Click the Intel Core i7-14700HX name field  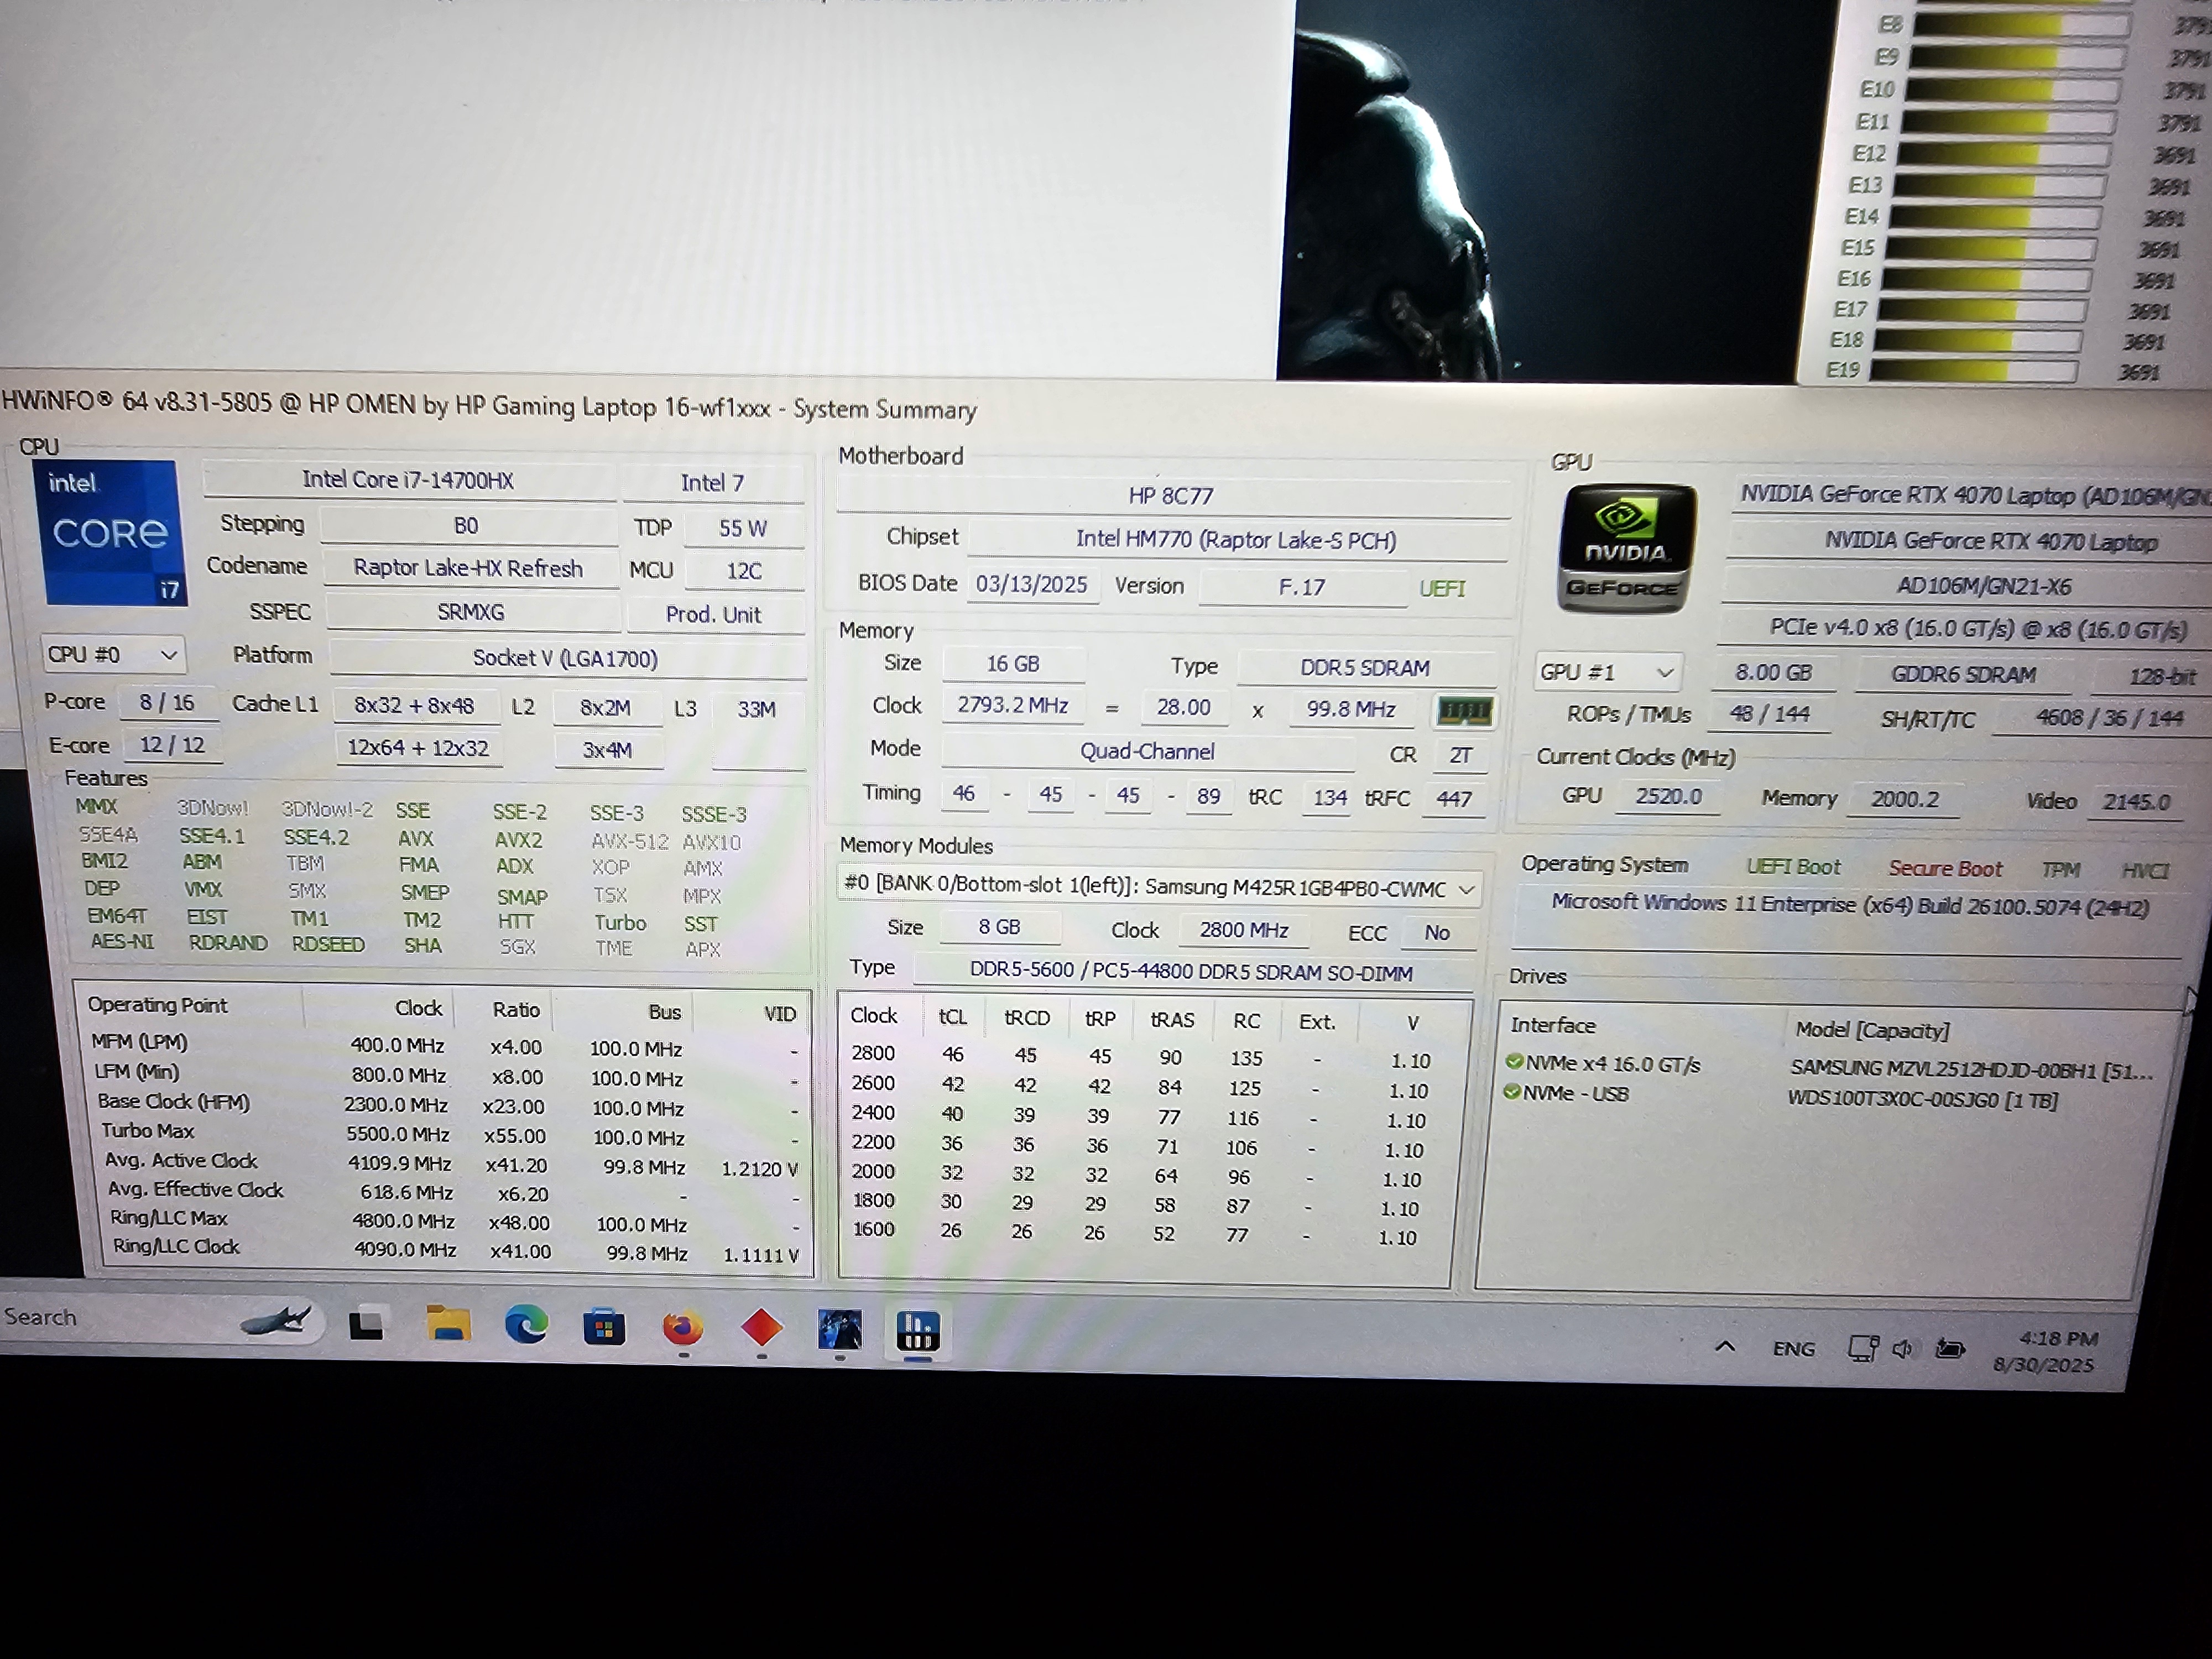click(x=409, y=480)
